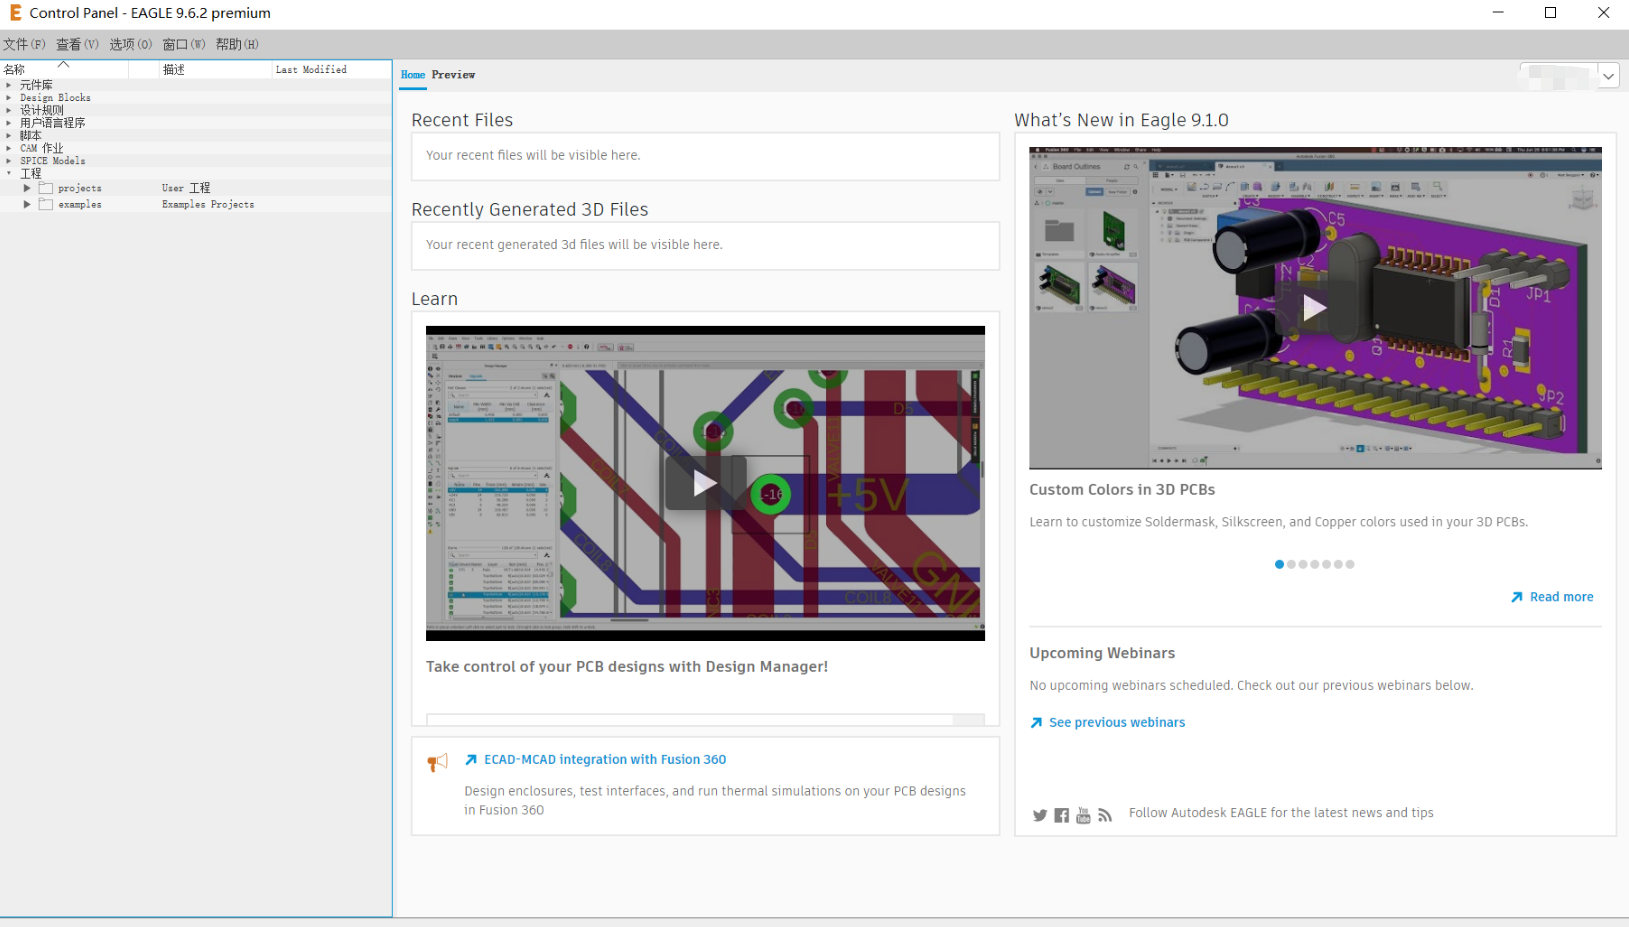Select the examples folder icon
The height and width of the screenshot is (927, 1629).
coord(45,204)
